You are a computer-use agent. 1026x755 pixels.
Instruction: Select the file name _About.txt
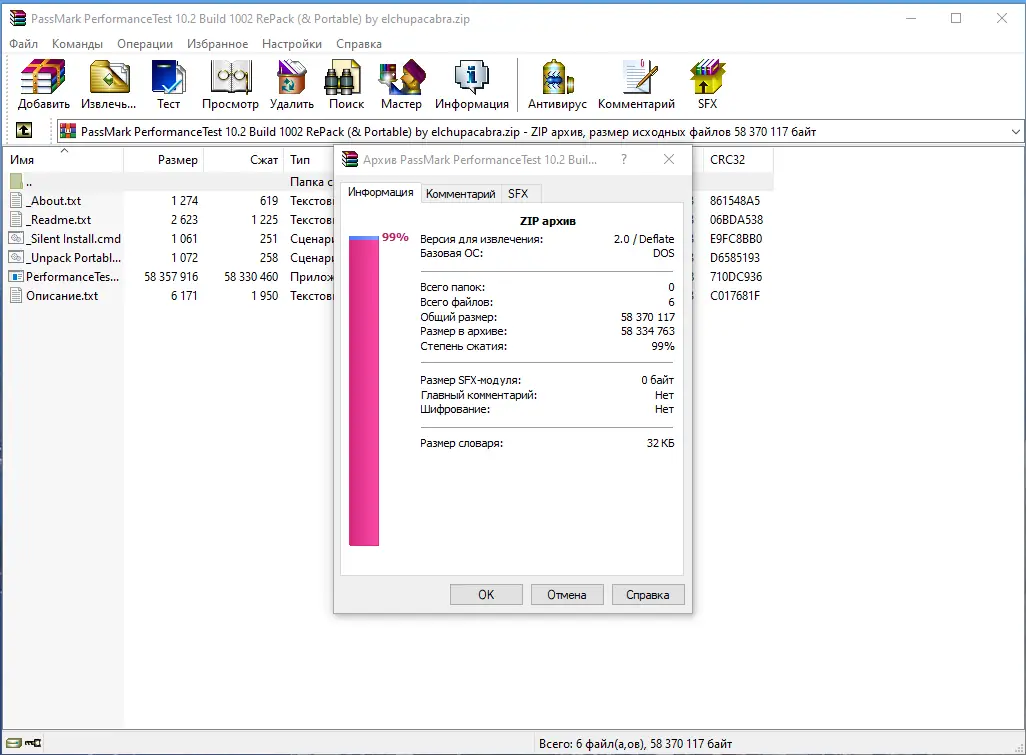54,201
